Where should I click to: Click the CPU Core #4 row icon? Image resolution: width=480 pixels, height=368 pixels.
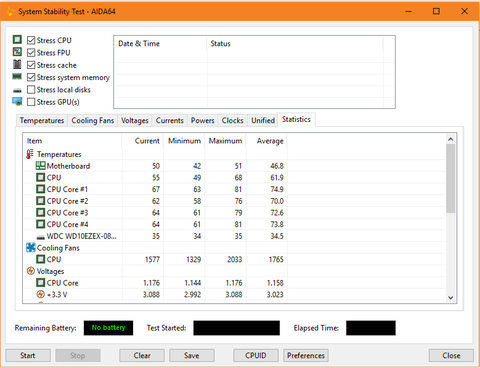click(41, 224)
